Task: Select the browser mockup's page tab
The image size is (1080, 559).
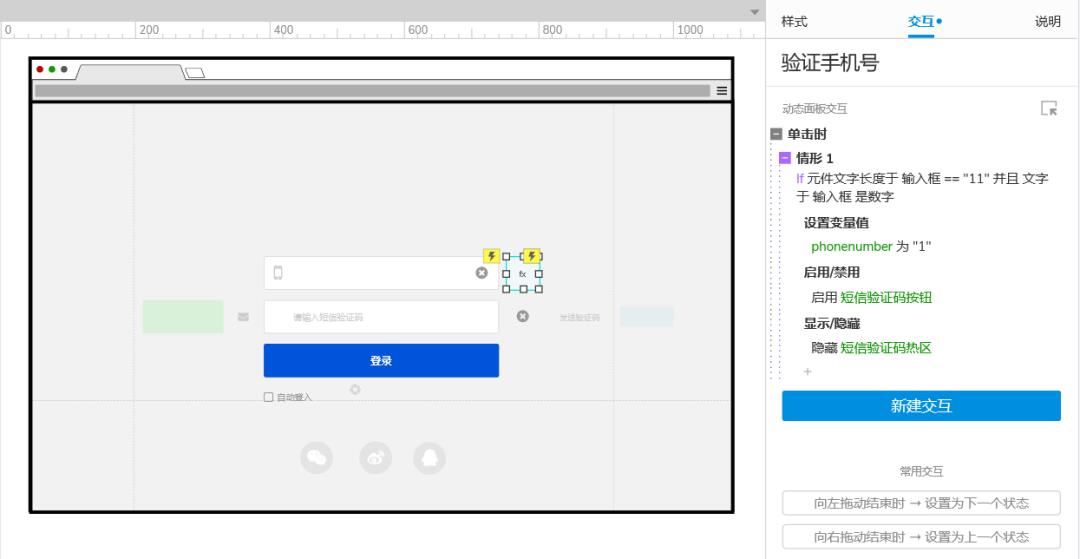Action: 130,72
